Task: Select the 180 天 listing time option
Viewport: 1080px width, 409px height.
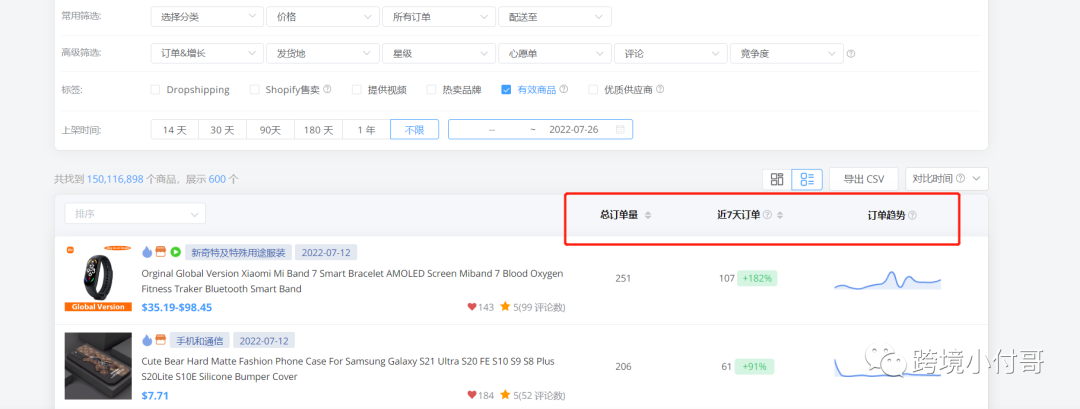Action: (318, 129)
